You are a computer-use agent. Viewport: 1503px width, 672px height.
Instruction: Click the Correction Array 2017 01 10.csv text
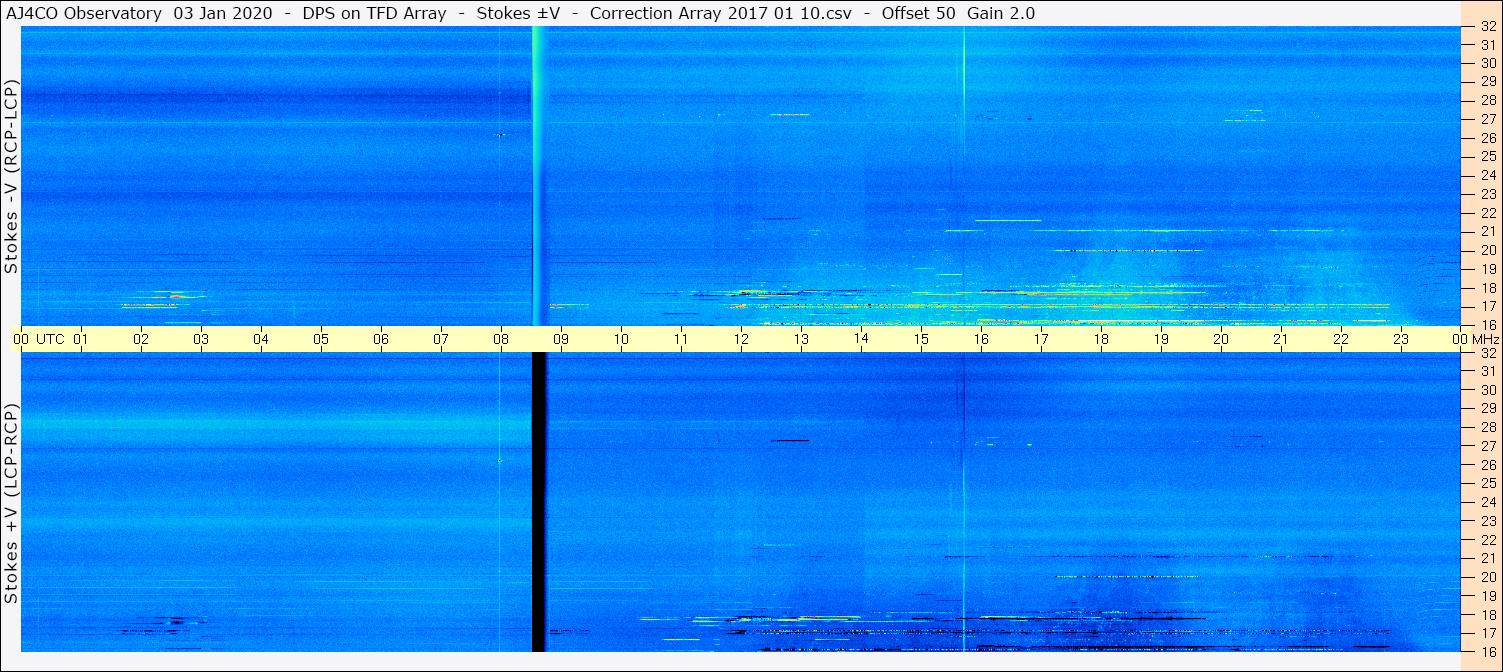(x=713, y=13)
